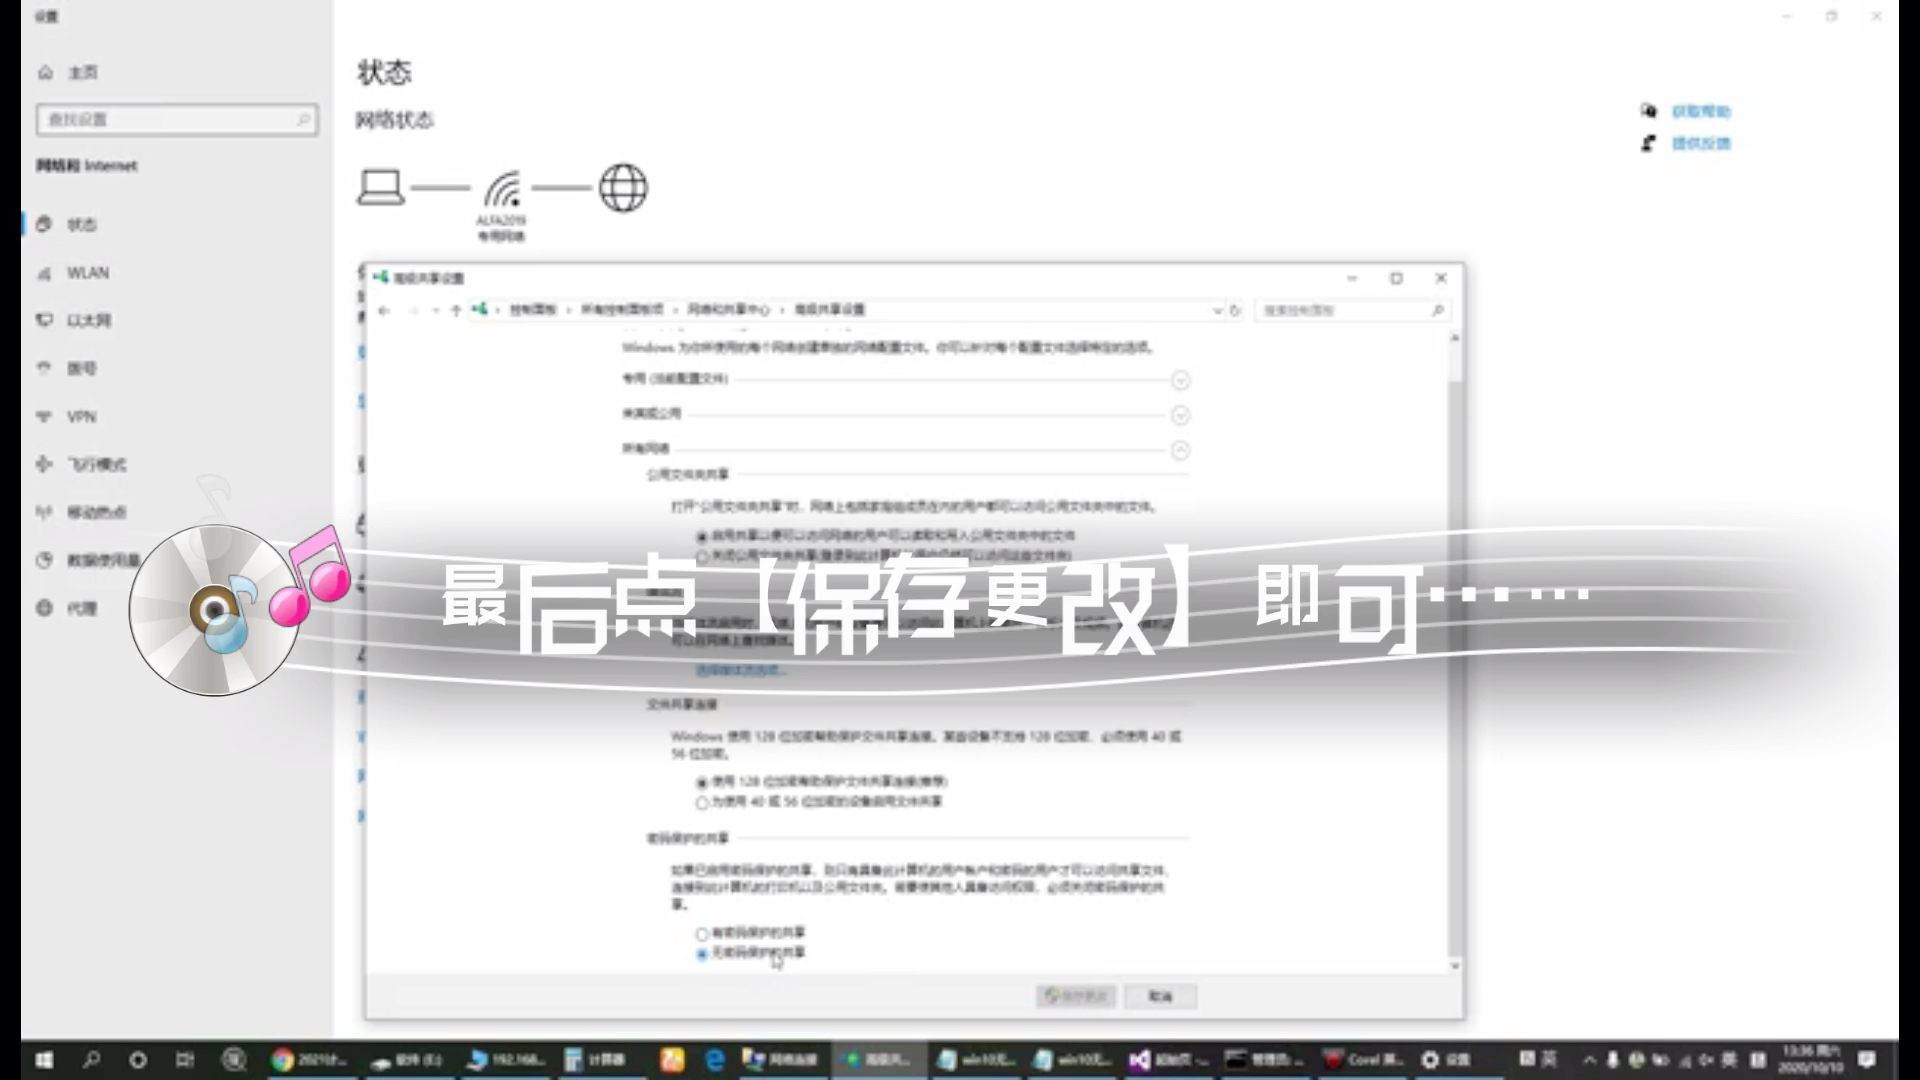Screen dimensions: 1920x1080
Task: Open the Windows Start menu
Action: 44,1060
